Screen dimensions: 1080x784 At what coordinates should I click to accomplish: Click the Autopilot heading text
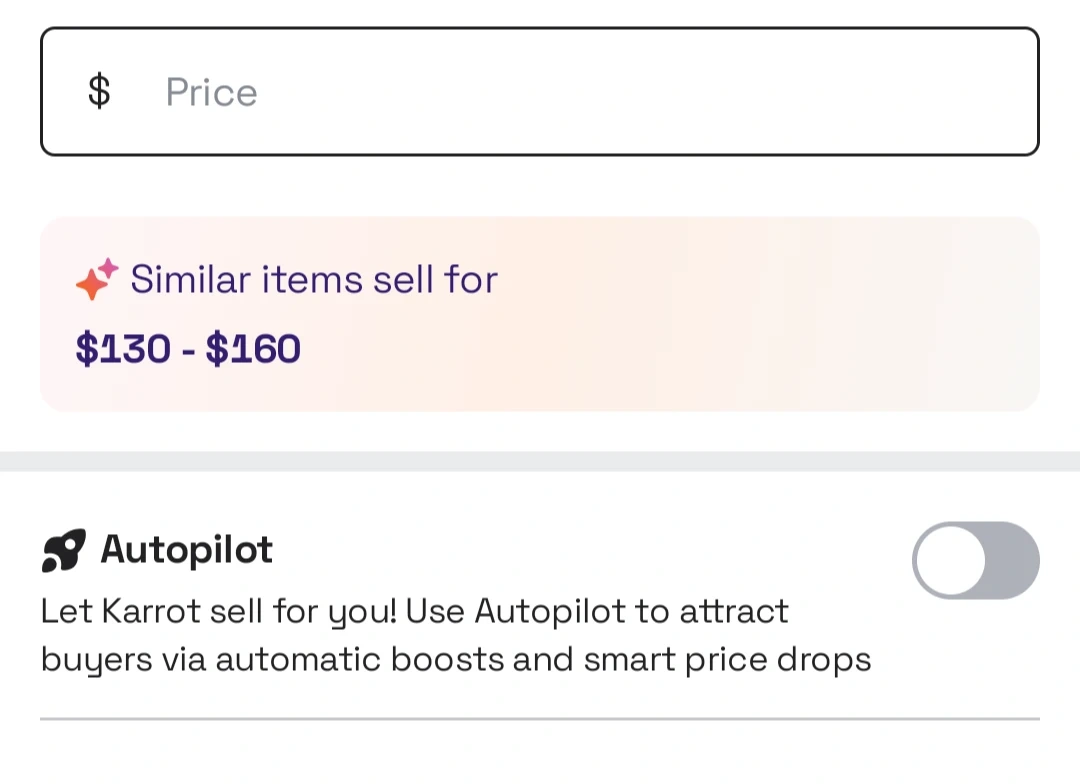(187, 549)
